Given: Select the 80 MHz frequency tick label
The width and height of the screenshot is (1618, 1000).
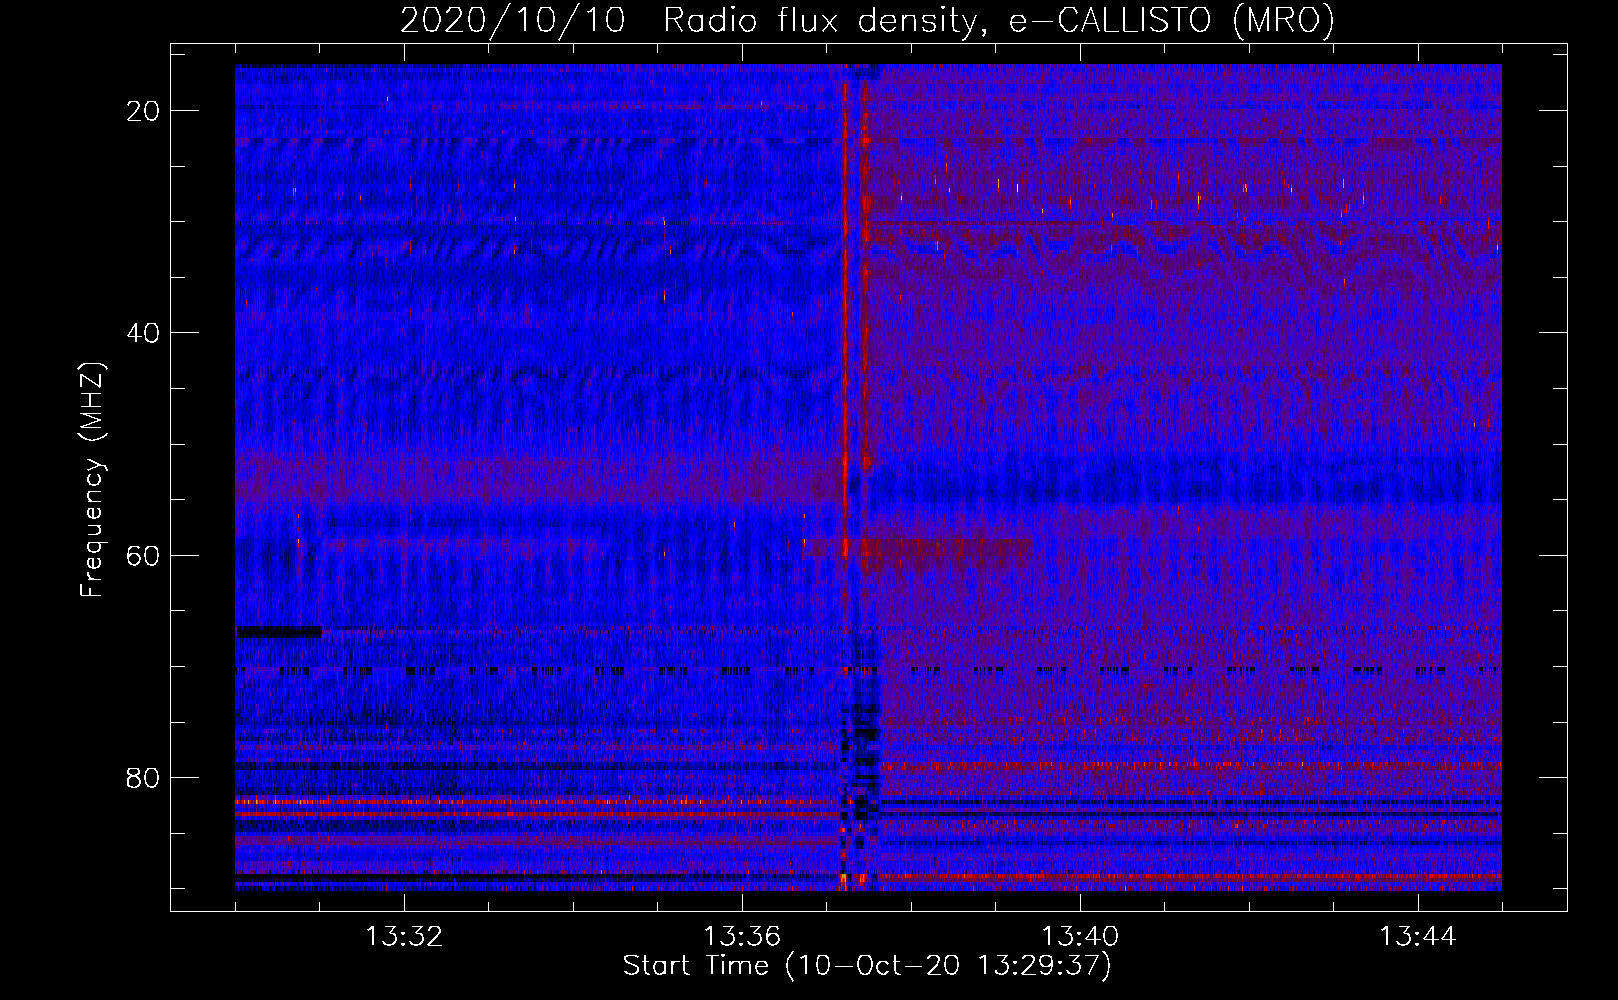Looking at the screenshot, I should coord(144,778).
